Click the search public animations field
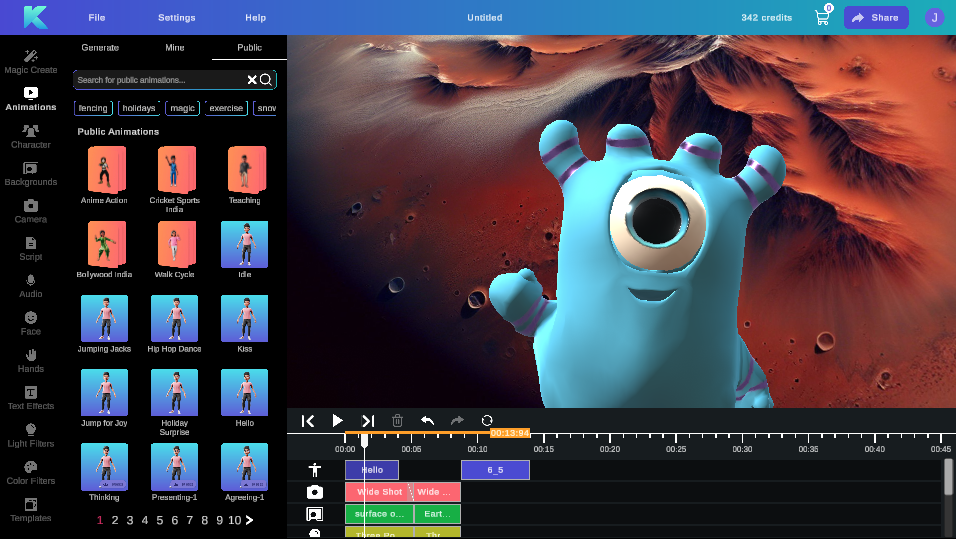Screen dimensions: 956x539 [x=158, y=80]
